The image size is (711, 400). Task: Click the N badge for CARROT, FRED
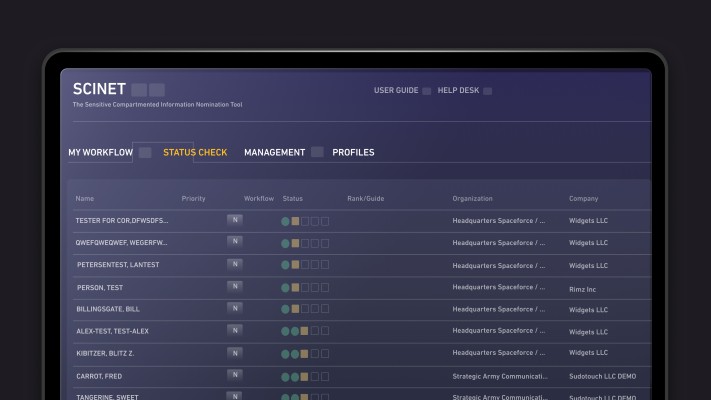point(235,375)
